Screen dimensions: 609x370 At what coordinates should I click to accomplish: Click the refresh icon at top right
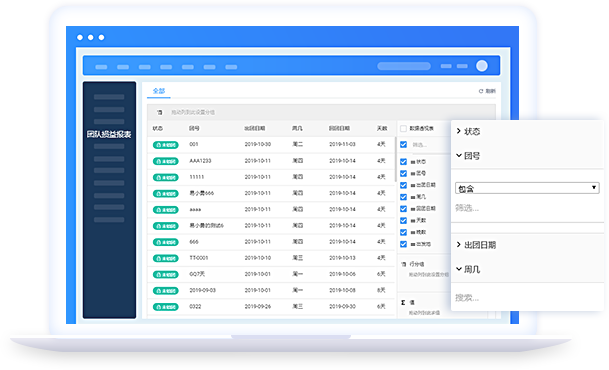click(x=481, y=91)
